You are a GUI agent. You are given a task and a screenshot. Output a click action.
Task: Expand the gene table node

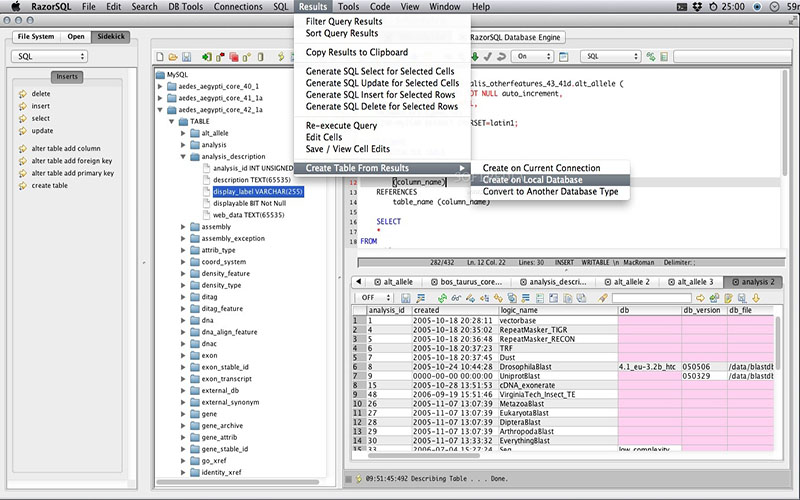pyautogui.click(x=183, y=414)
